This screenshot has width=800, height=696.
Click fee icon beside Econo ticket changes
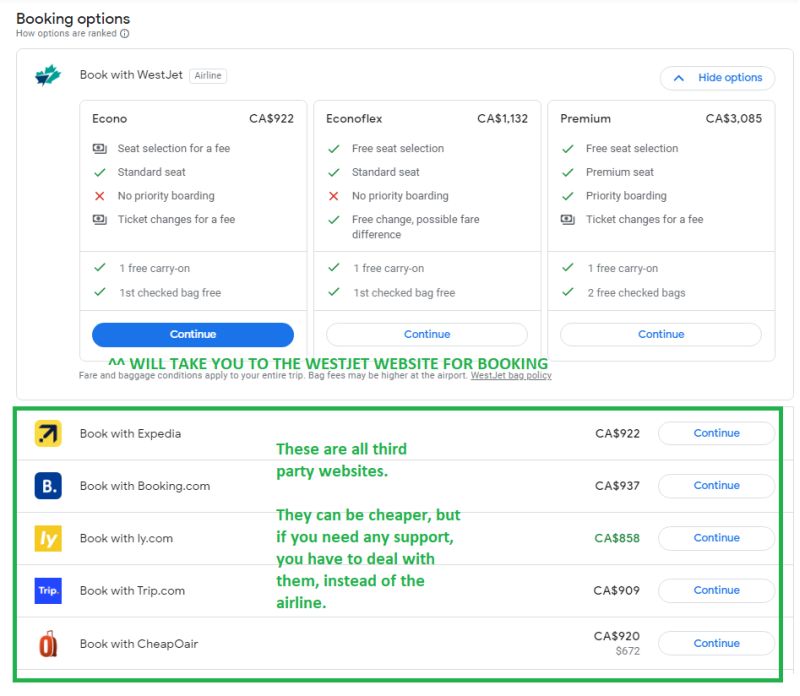(x=99, y=219)
